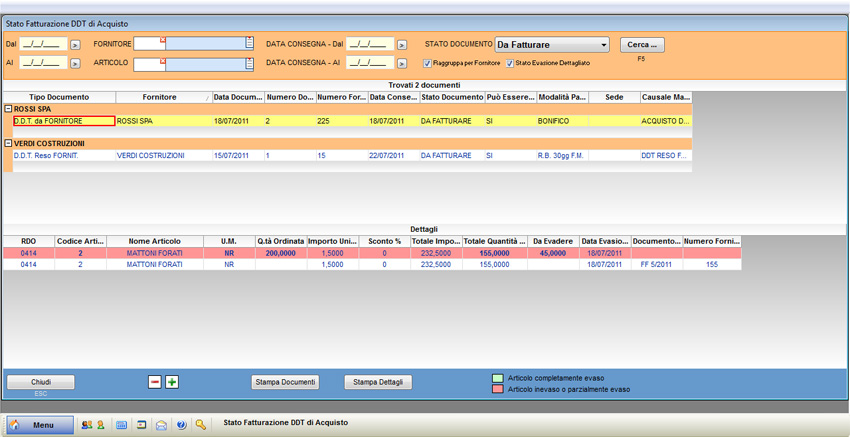Open the Menu button in bottom bar
Image resolution: width=850 pixels, height=437 pixels.
[x=40, y=425]
